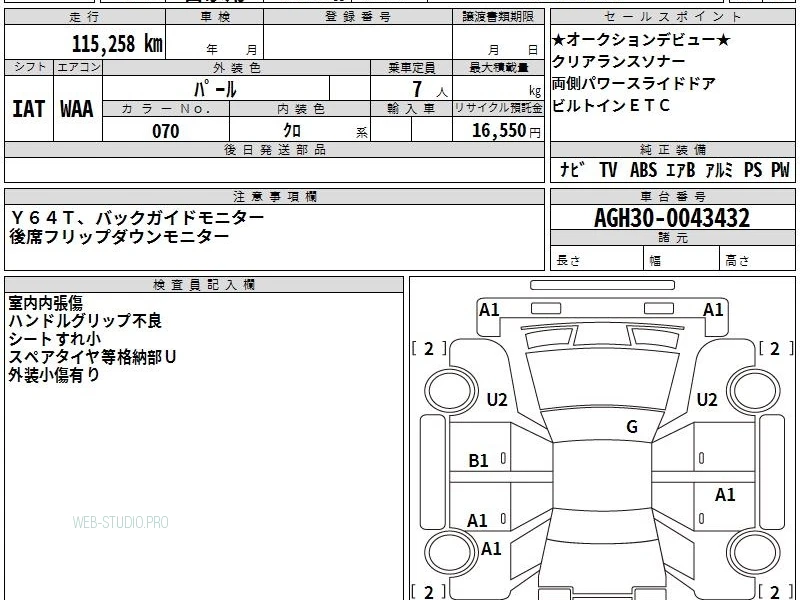Screen dimensions: 800x600
Task: Select the note "シートすれ小"
Action: [55, 339]
